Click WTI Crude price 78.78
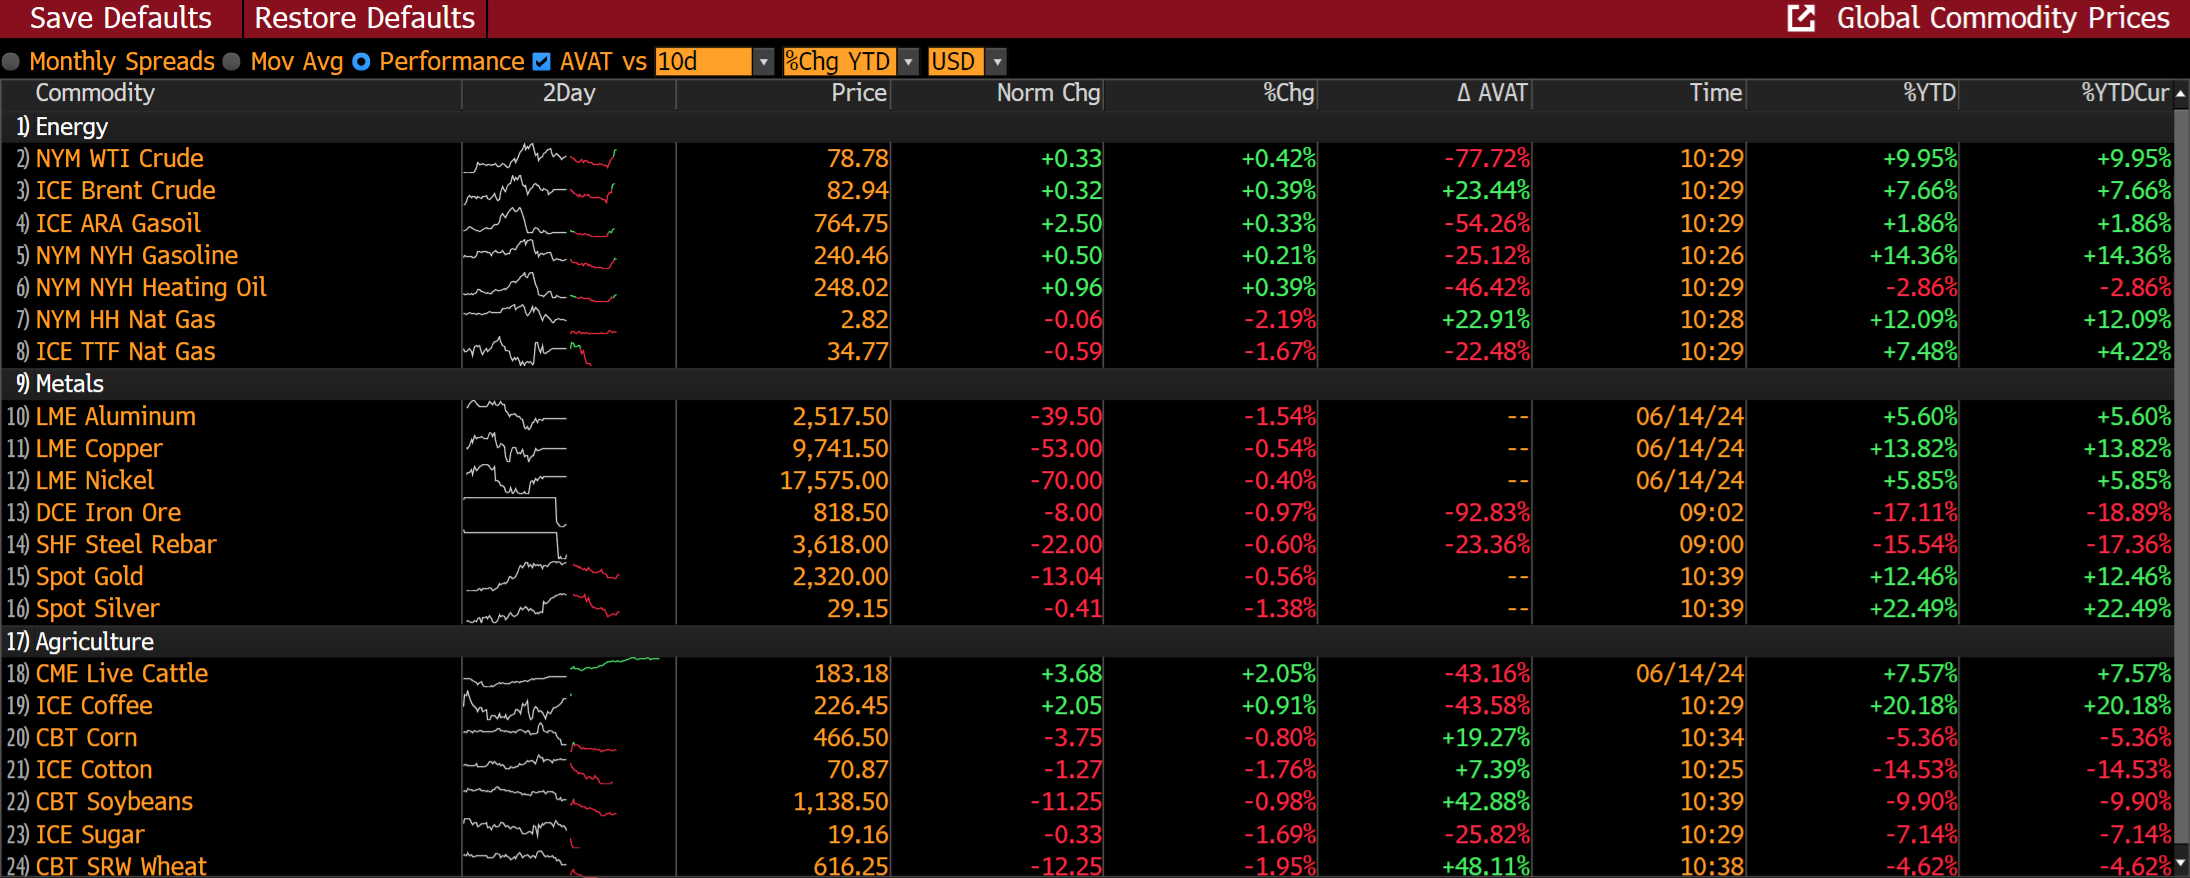This screenshot has width=2190, height=878. [x=857, y=158]
